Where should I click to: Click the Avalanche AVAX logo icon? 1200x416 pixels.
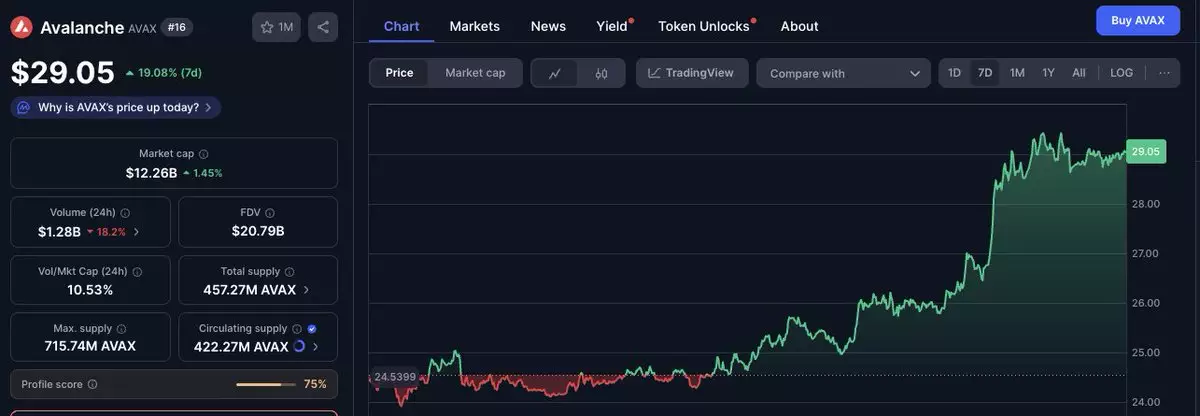click(22, 27)
